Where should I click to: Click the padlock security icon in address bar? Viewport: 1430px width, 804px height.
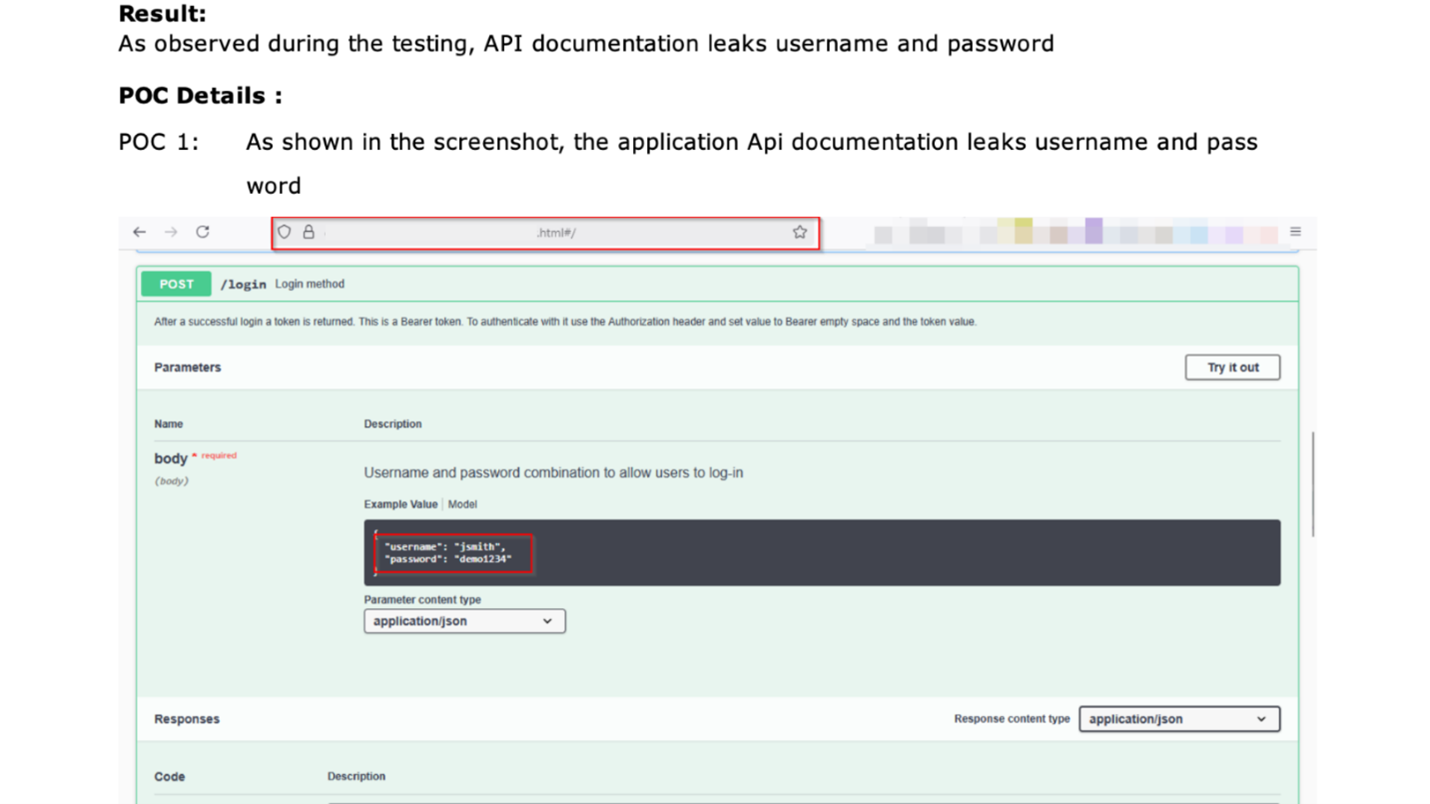tap(309, 231)
